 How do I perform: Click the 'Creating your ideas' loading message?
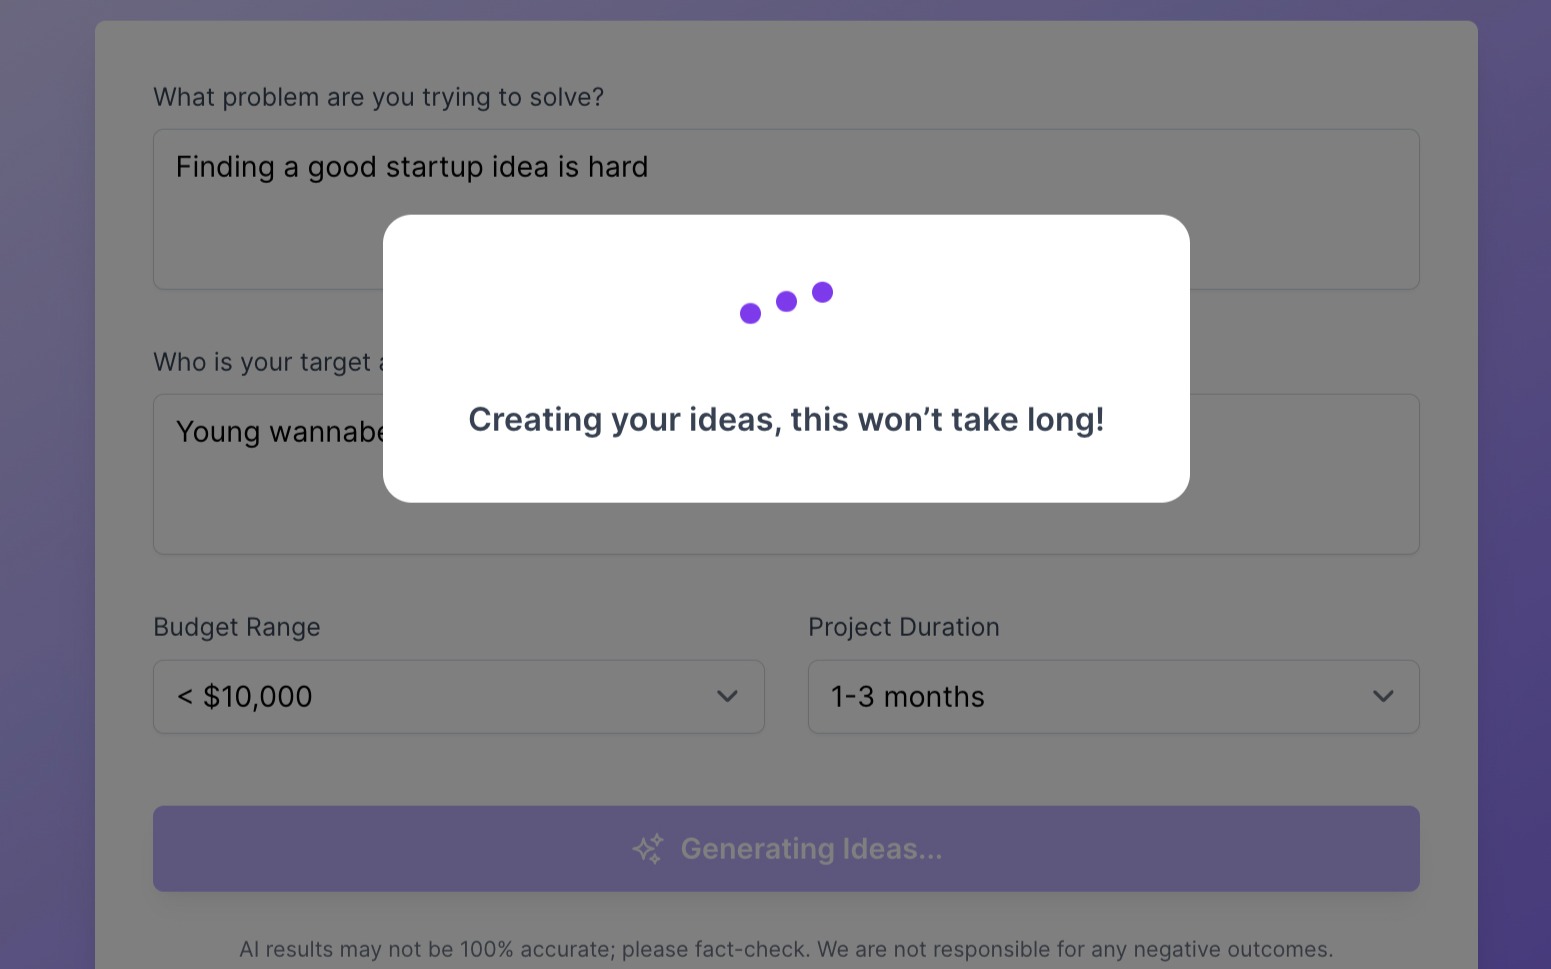click(x=786, y=419)
